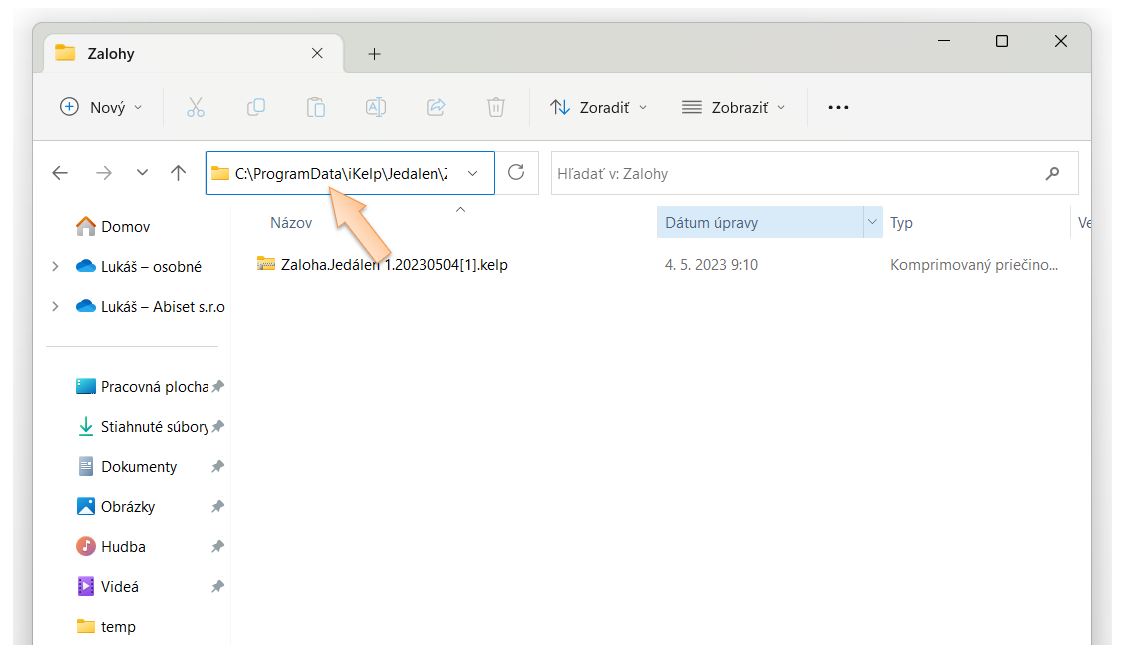This screenshot has width=1133, height=653.
Task: Click the Hľadať v: Zalohy search field
Action: click(x=795, y=173)
